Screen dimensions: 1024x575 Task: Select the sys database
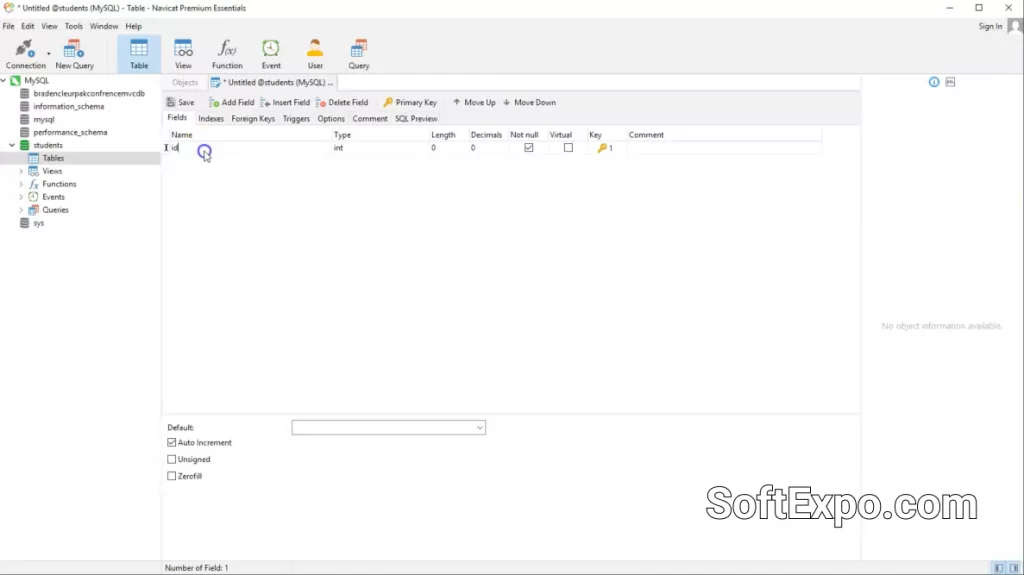point(39,223)
